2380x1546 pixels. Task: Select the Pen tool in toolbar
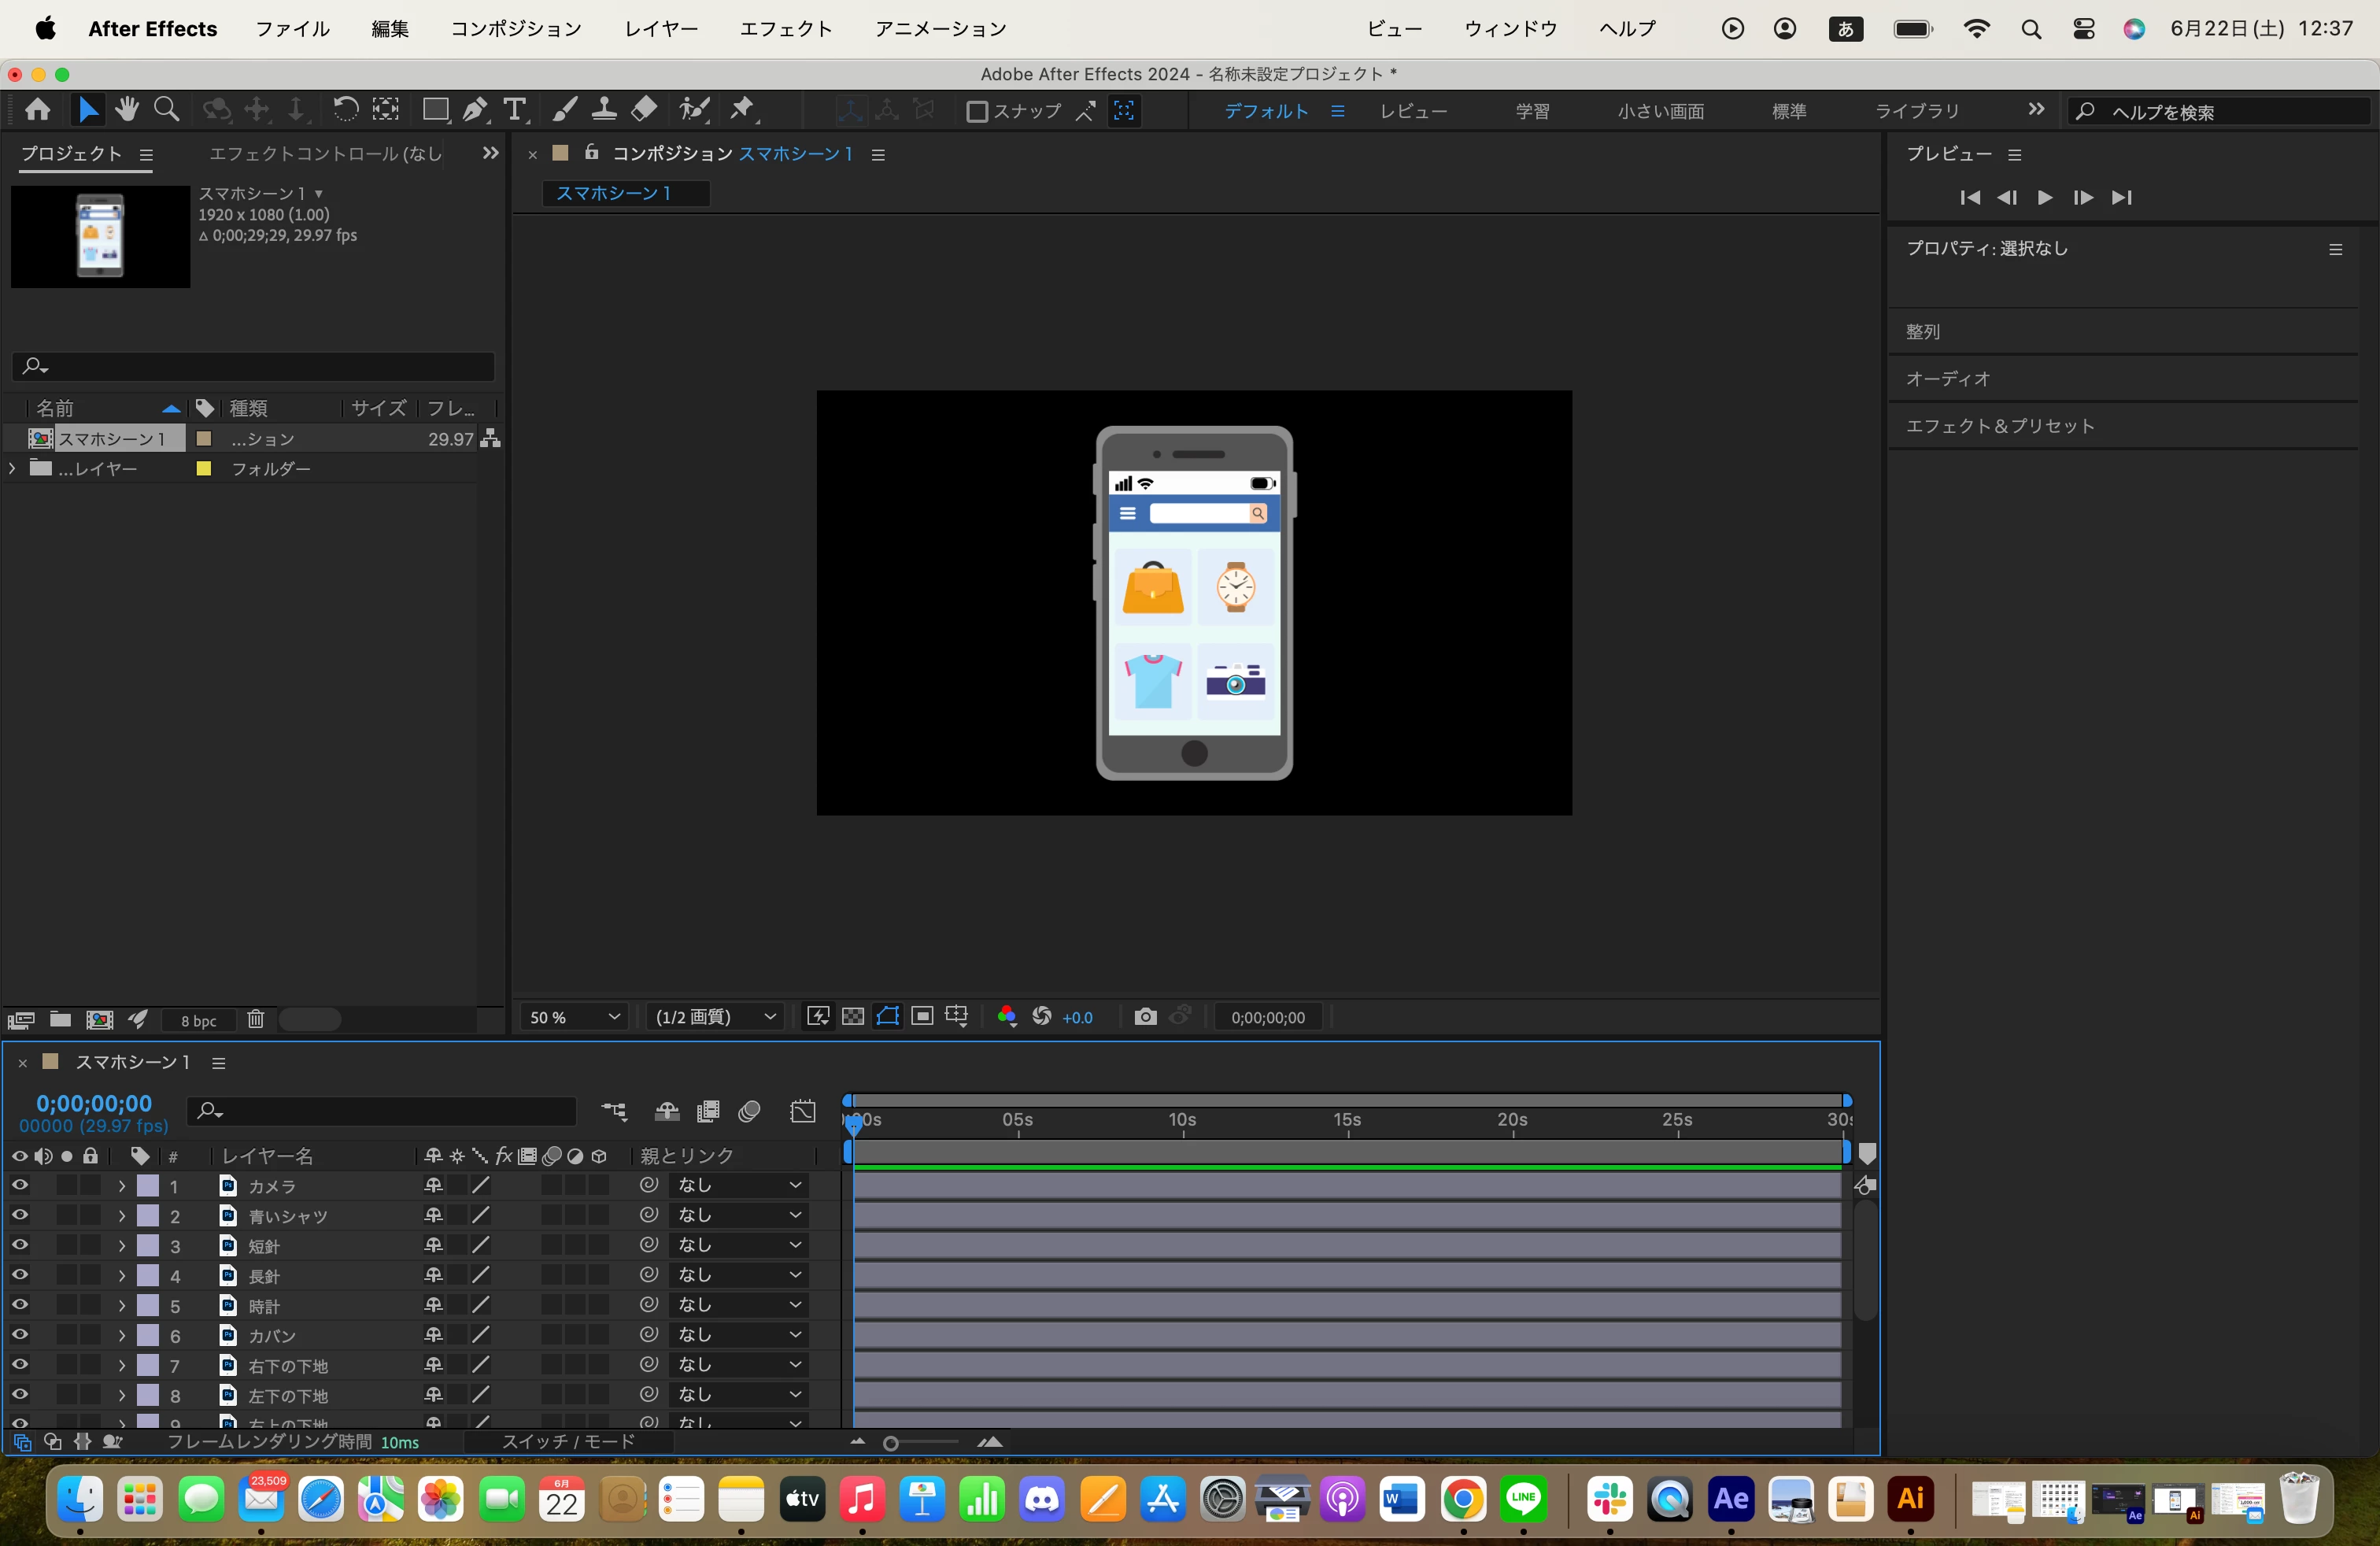[475, 110]
